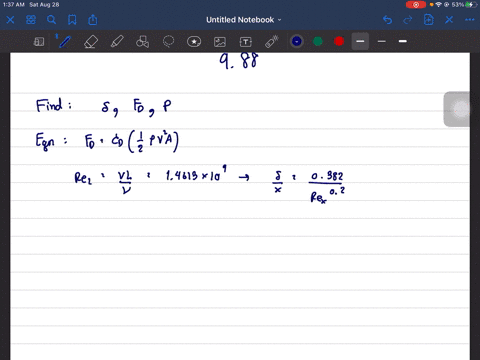Open the search tool
The image size is (480, 360).
(x=51, y=20)
